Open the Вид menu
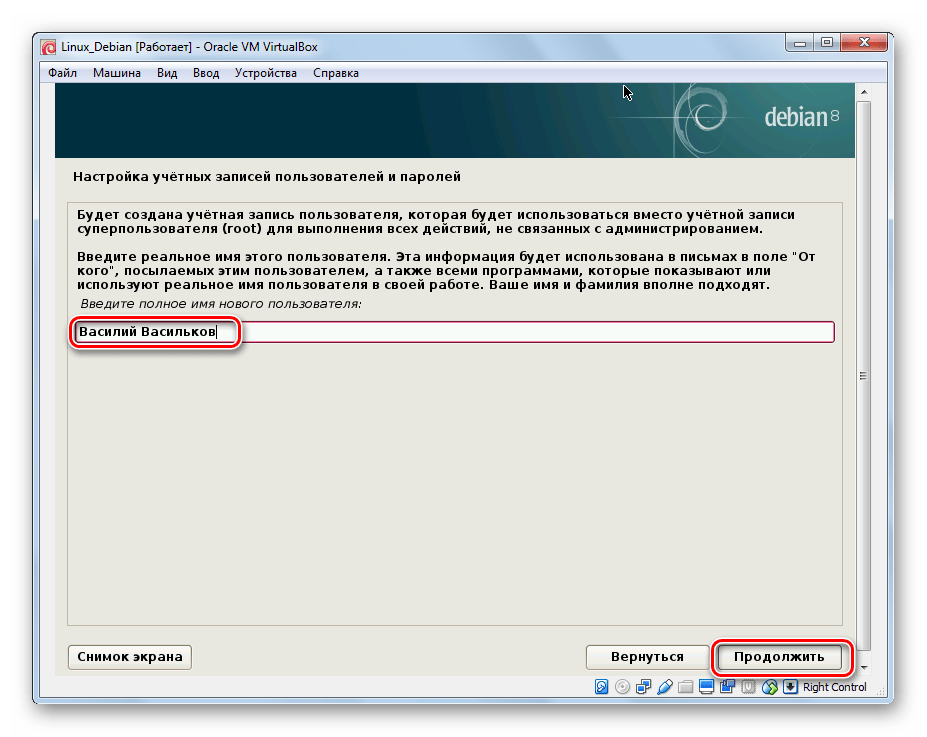Image resolution: width=927 pixels, height=737 pixels. [167, 73]
